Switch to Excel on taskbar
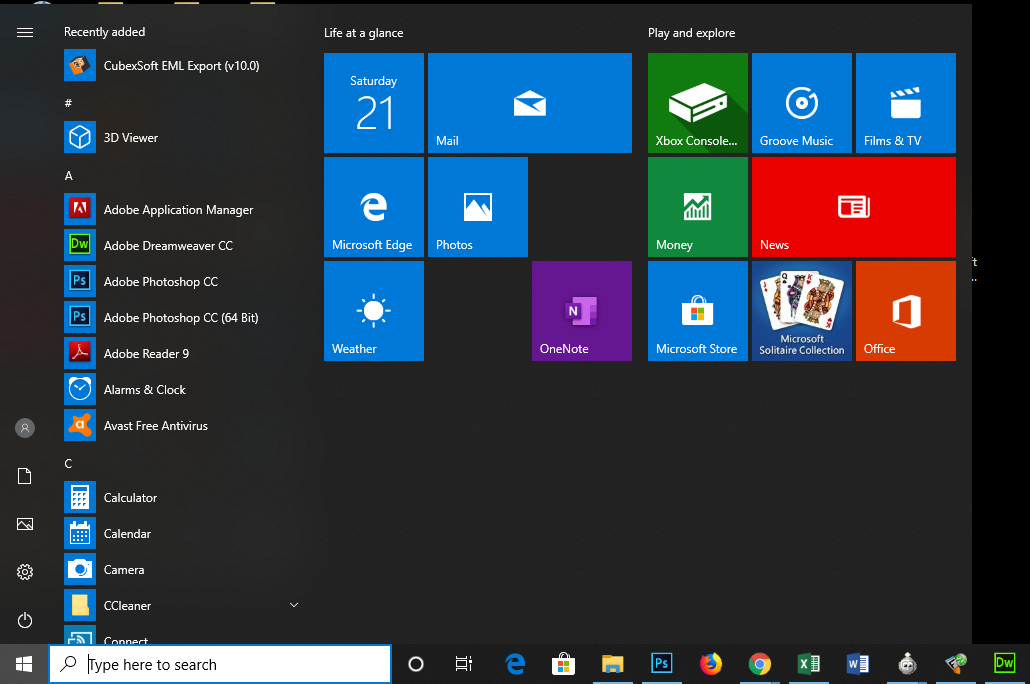Image resolution: width=1030 pixels, height=684 pixels. coord(809,664)
